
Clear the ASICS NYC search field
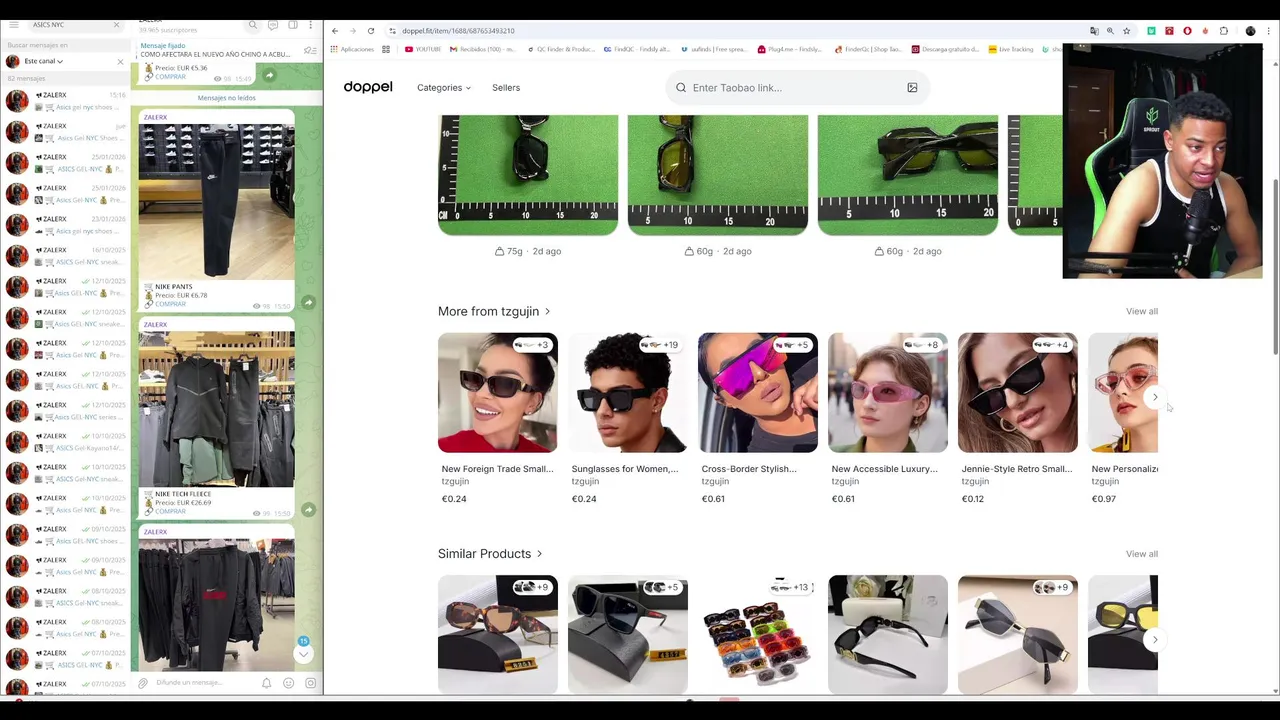point(116,24)
